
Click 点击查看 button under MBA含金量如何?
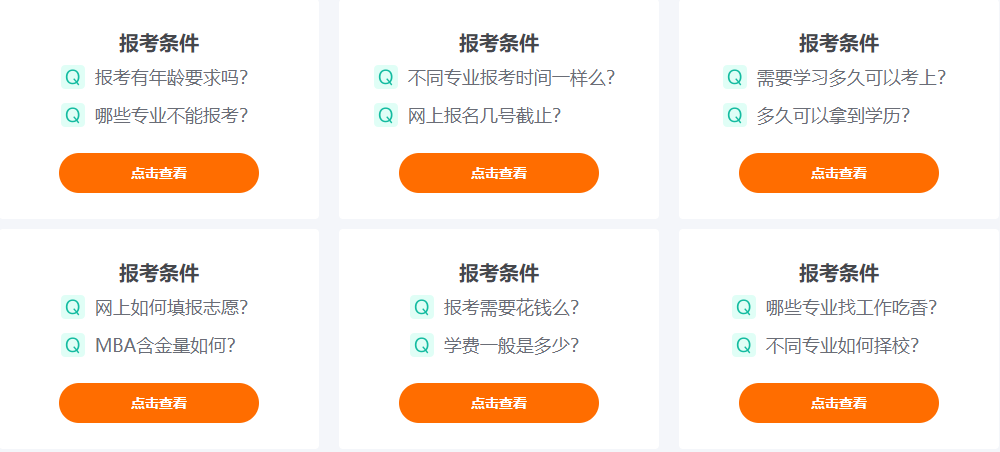point(159,403)
